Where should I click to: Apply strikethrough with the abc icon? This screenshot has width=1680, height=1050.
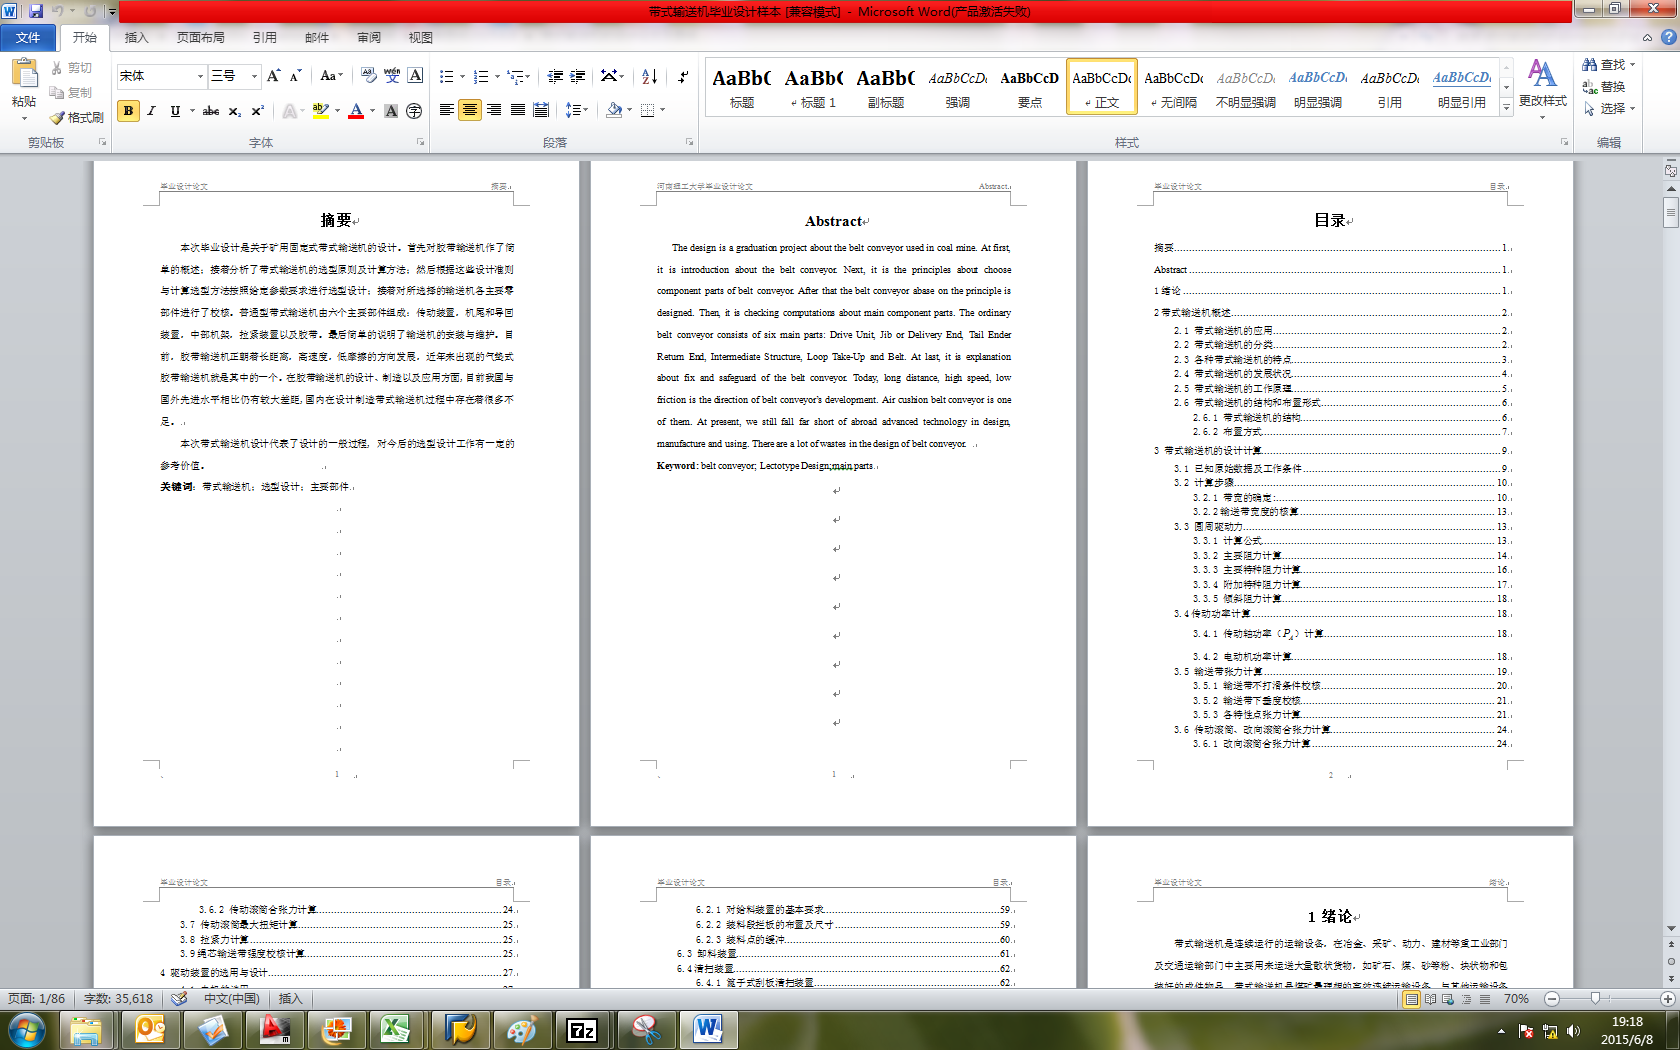pyautogui.click(x=210, y=111)
